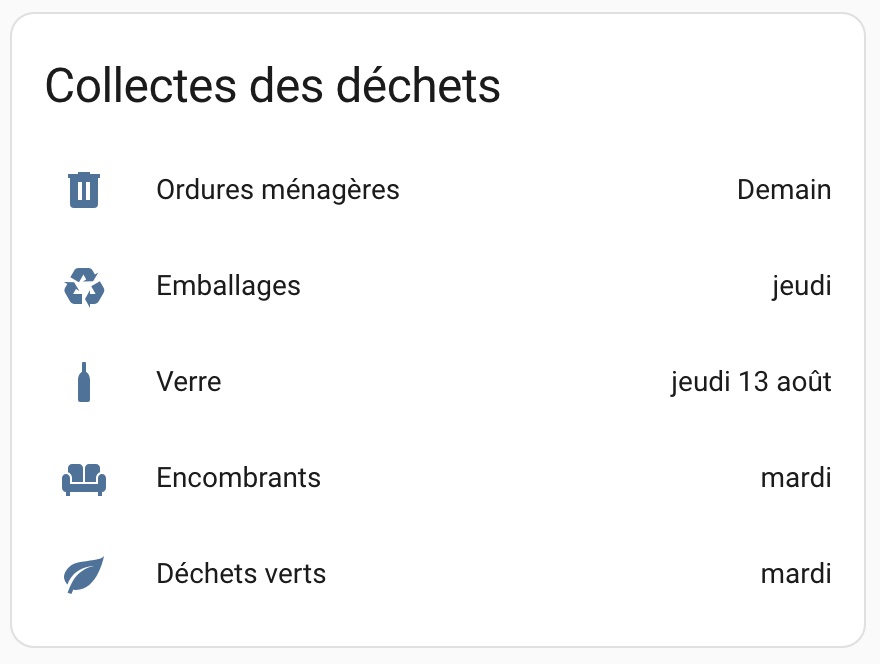Click the trash can icon for Ordures ménagères
This screenshot has height=664, width=880.
tap(84, 190)
